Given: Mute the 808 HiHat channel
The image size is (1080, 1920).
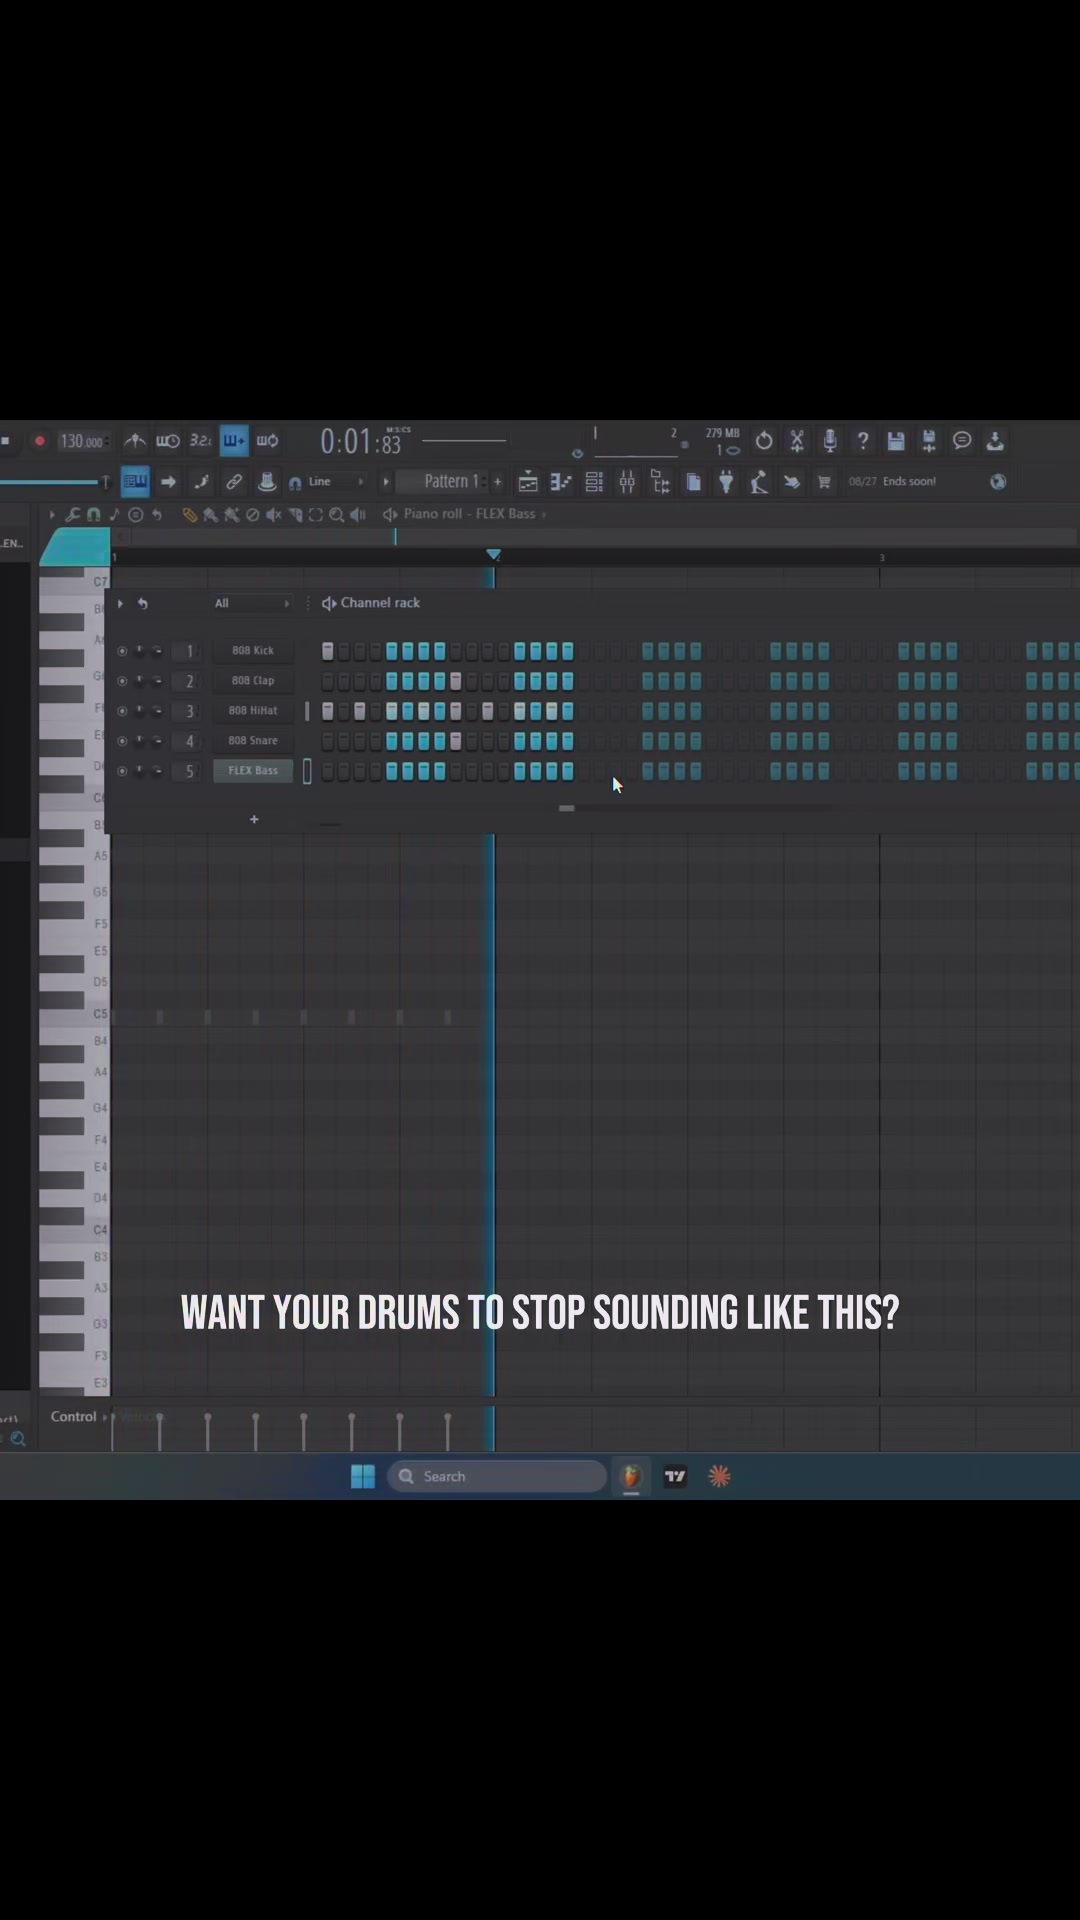Looking at the screenshot, I should click(122, 711).
